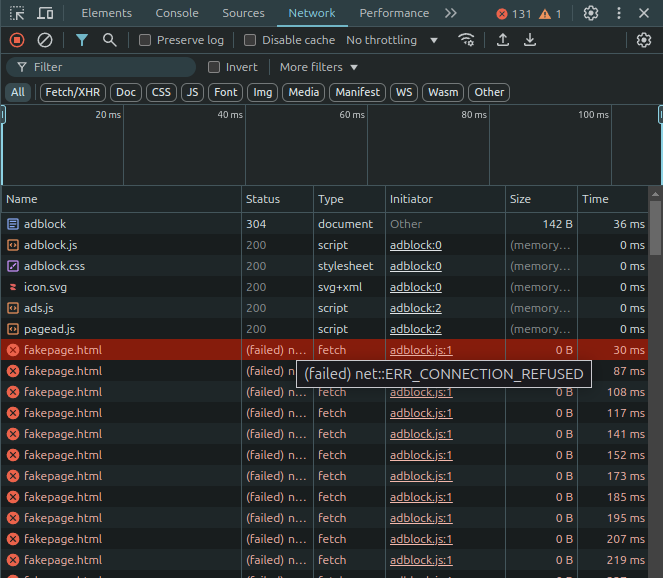Image resolution: width=663 pixels, height=578 pixels.
Task: Open initiator link adblock:2 for ads.js
Action: 416,308
